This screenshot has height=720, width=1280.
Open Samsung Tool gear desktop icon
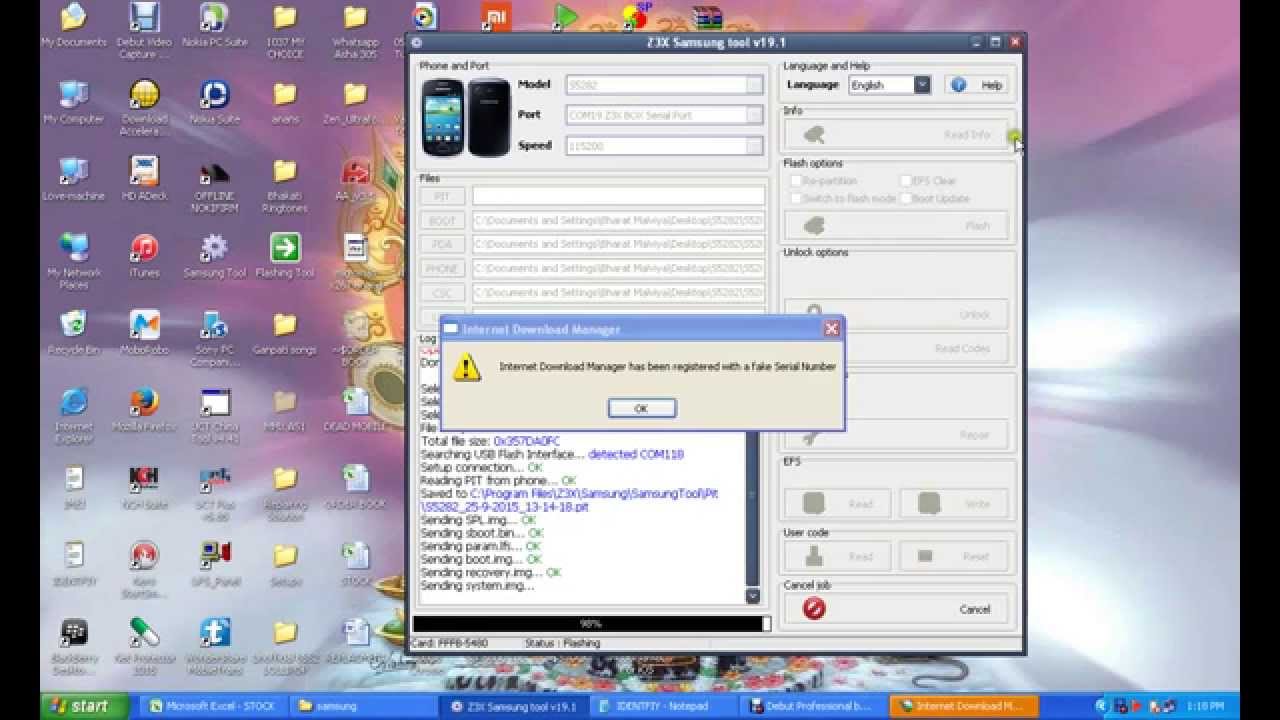[x=214, y=256]
